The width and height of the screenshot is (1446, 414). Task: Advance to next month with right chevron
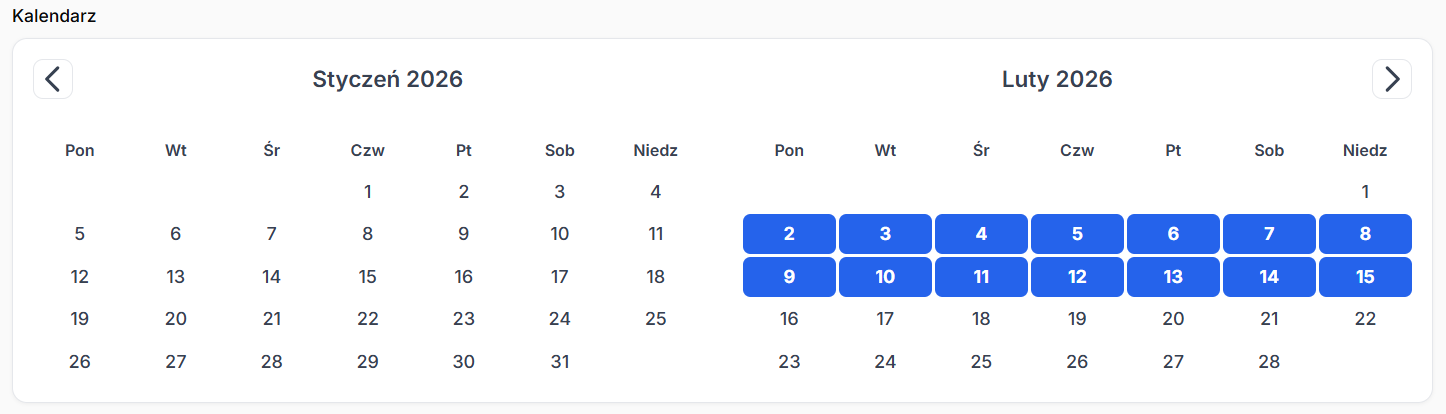coord(1391,79)
